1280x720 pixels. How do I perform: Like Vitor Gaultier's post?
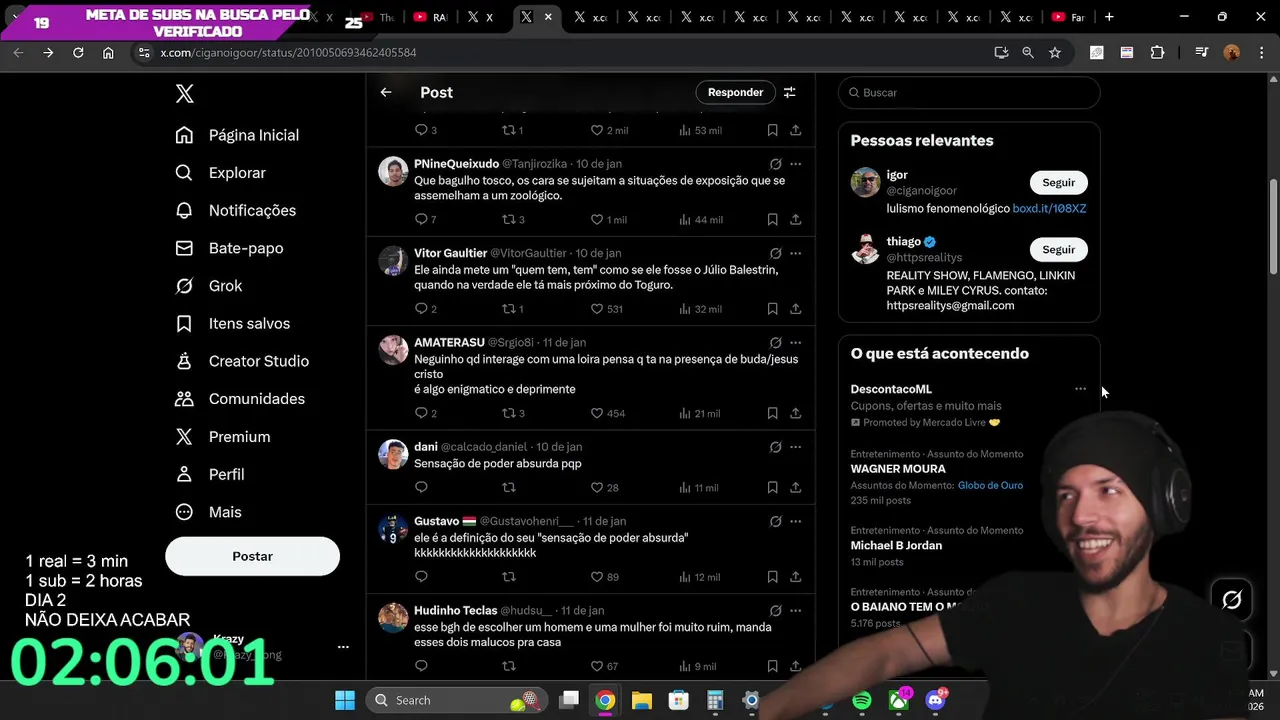coord(597,309)
